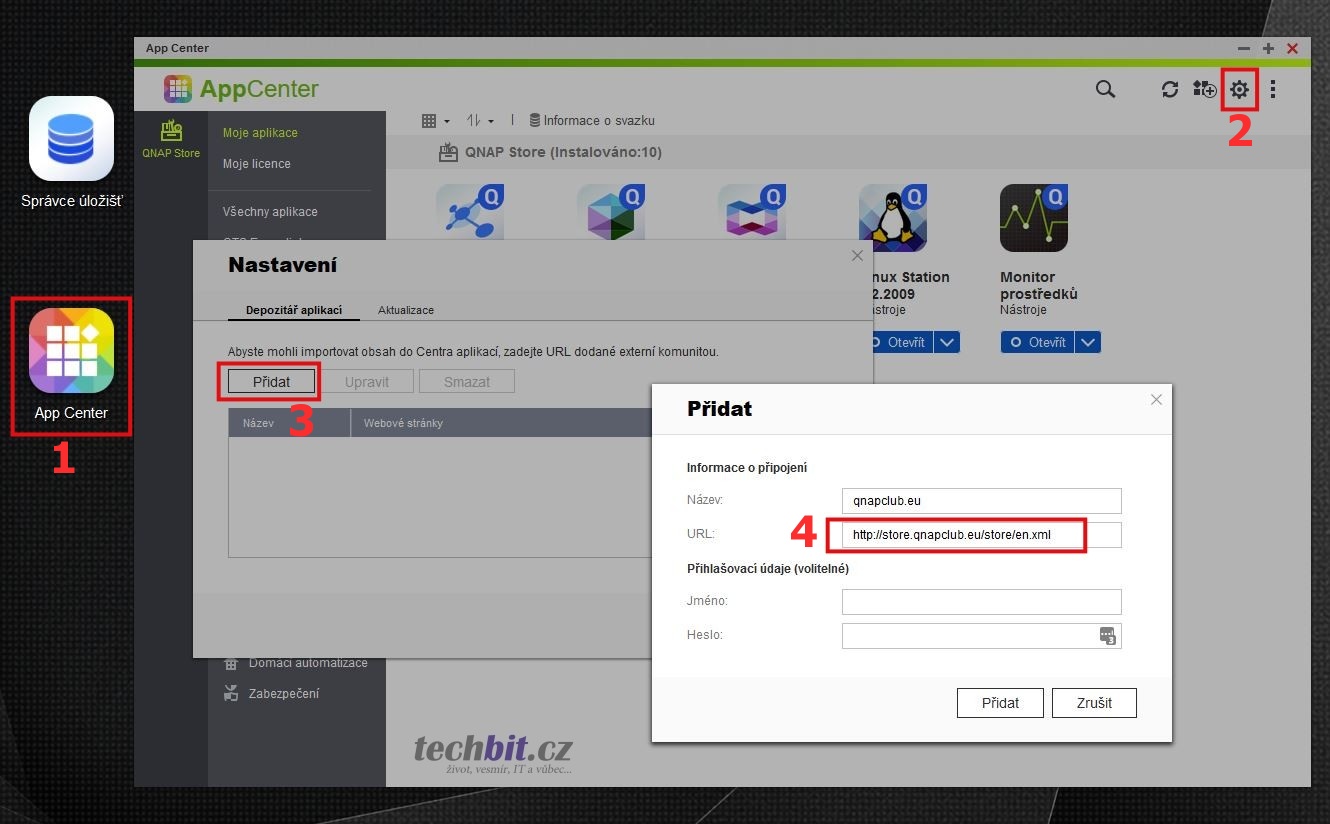Expand the sort order dropdown
1330x824 pixels.
click(x=480, y=121)
